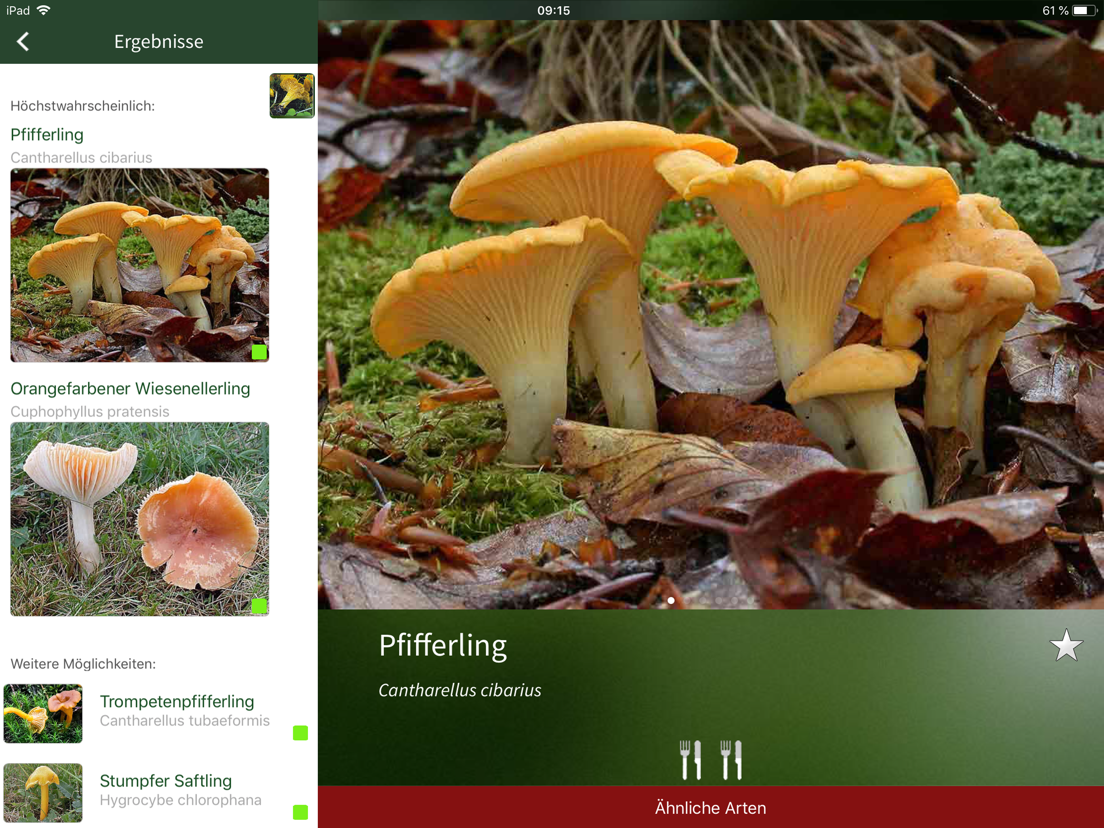This screenshot has width=1104, height=828.
Task: Open the Pfifferling result photo
Action: pyautogui.click(x=139, y=265)
